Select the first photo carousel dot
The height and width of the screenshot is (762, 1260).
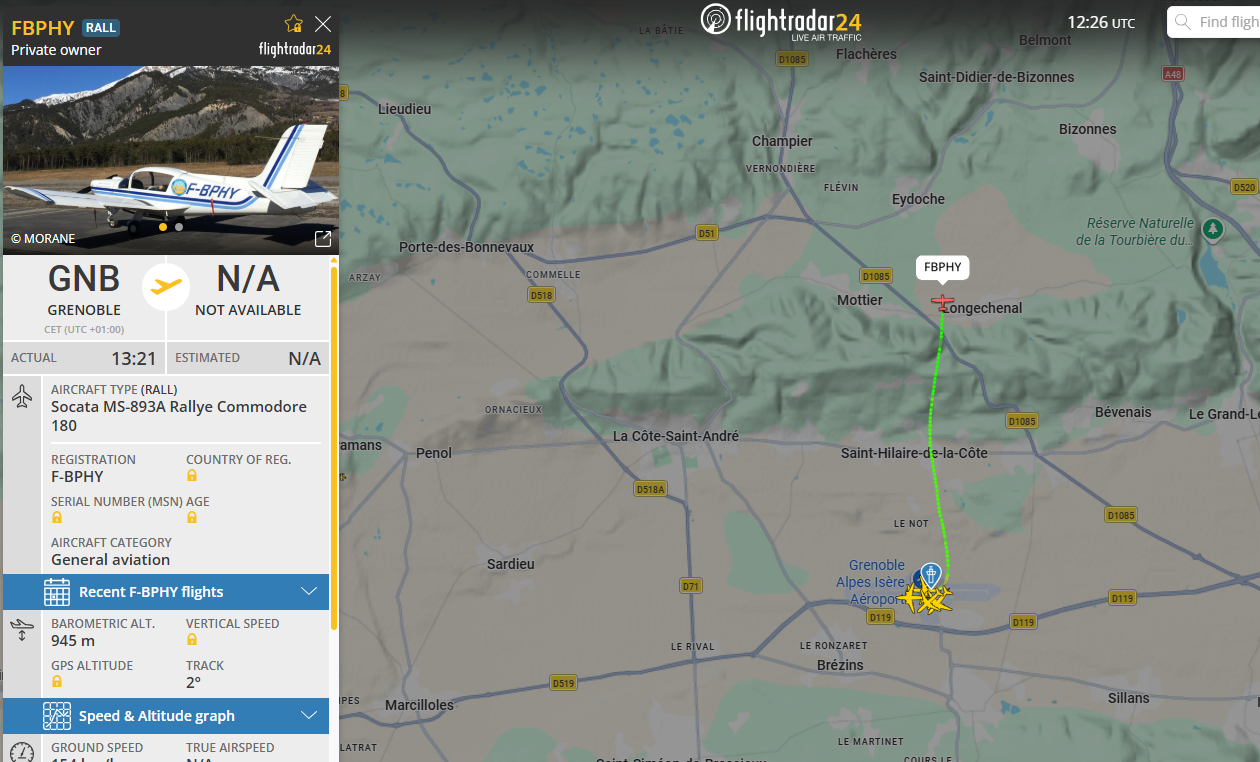pyautogui.click(x=163, y=227)
